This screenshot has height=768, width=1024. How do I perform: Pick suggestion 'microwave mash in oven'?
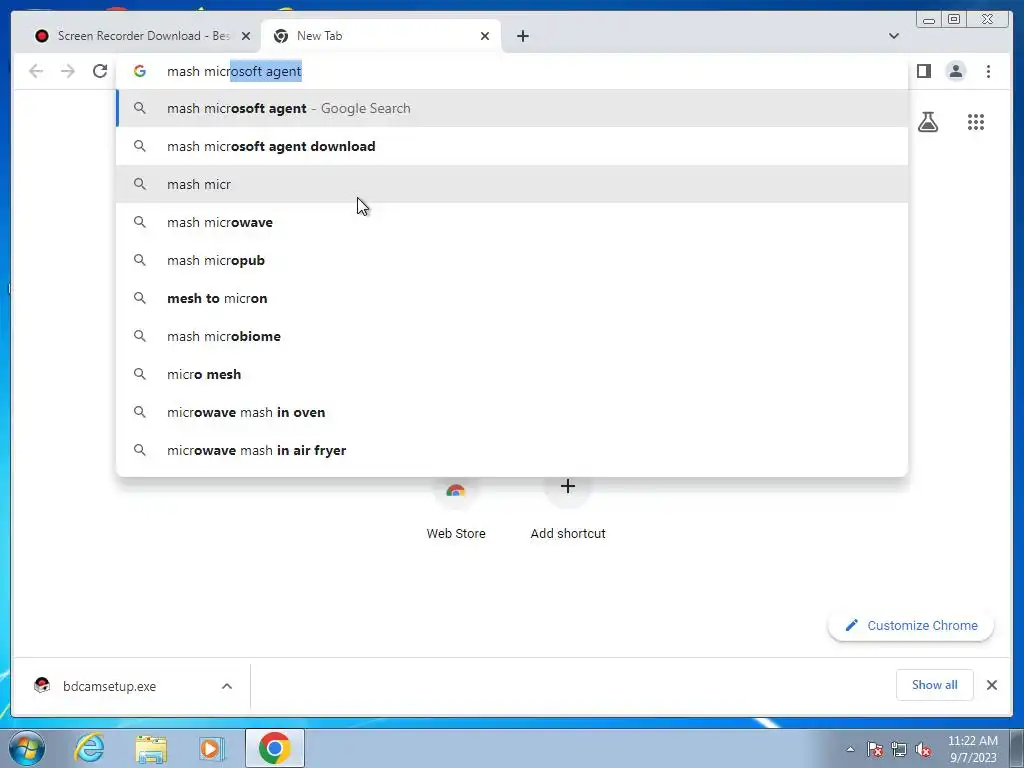point(512,411)
